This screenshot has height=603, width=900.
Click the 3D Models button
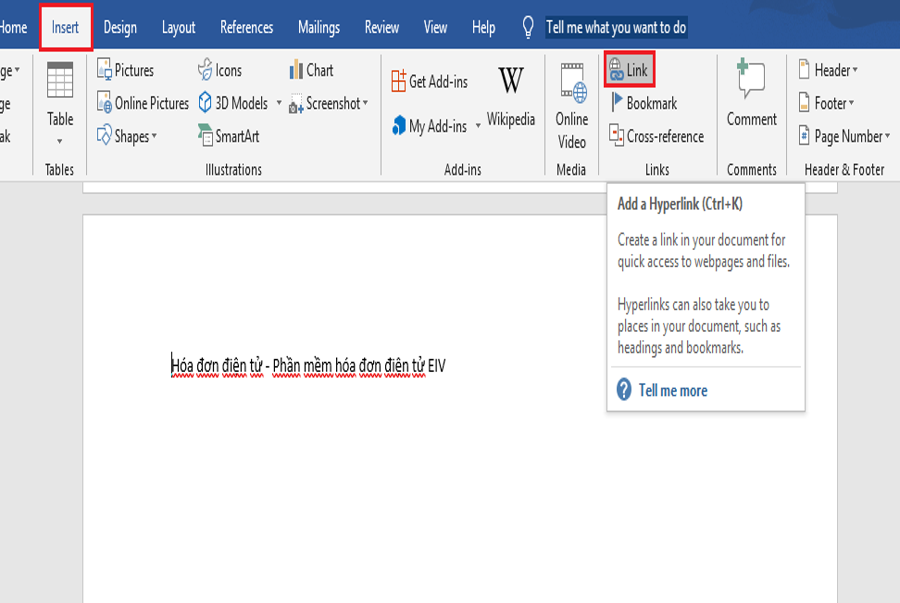pyautogui.click(x=234, y=103)
